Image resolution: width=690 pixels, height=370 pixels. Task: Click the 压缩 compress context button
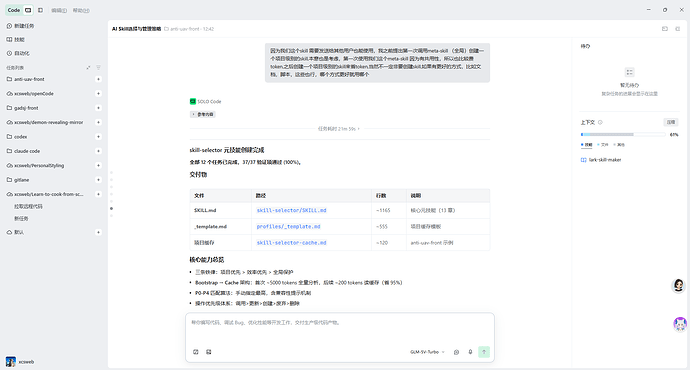click(671, 122)
